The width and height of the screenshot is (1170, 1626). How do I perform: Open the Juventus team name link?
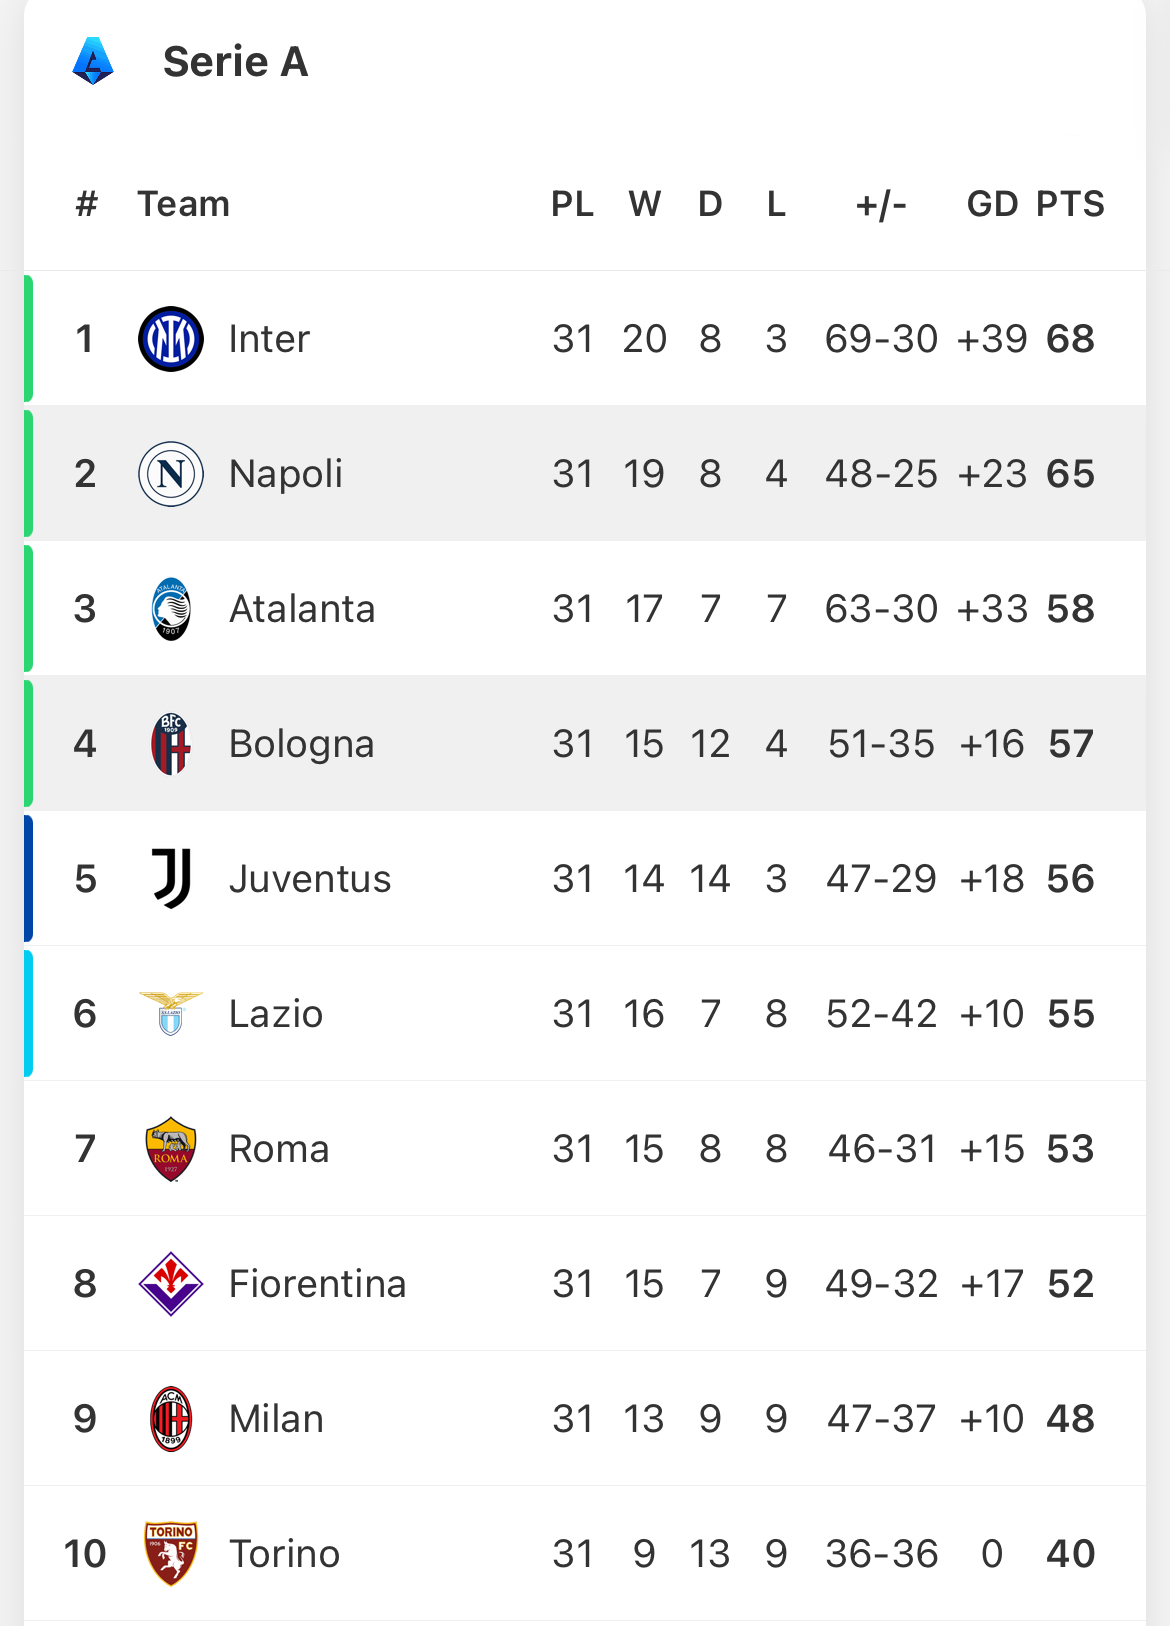[310, 879]
